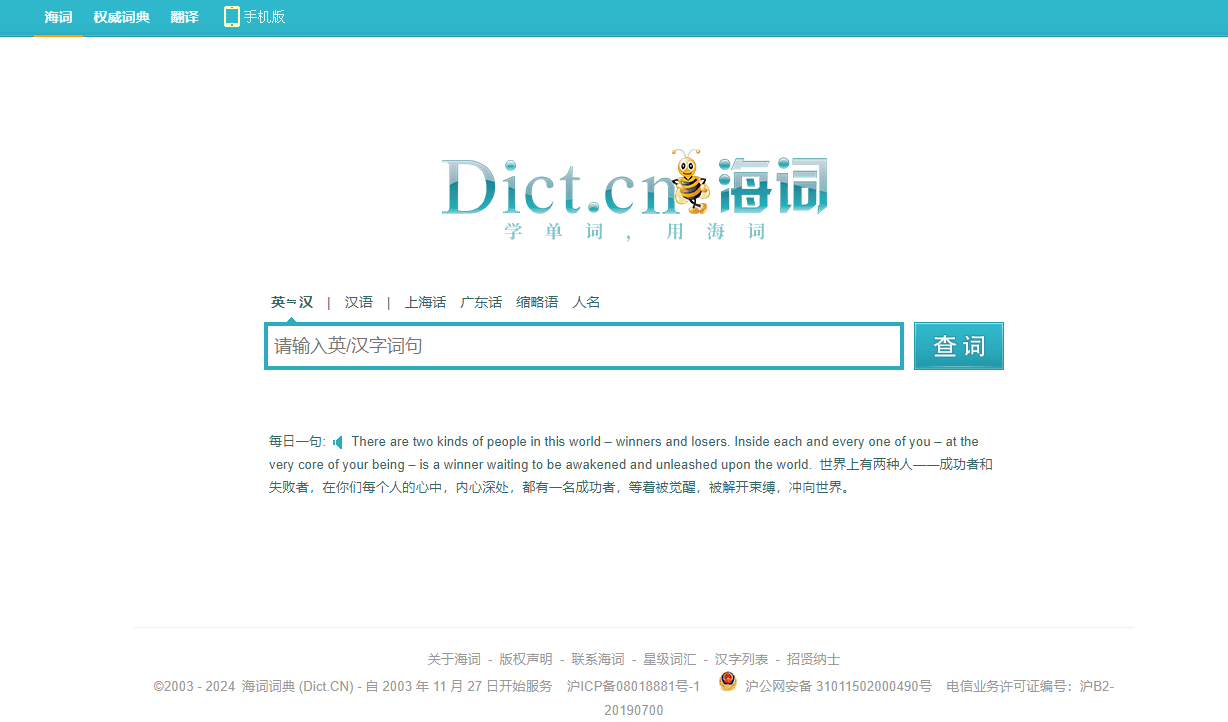1228x722 pixels.
Task: Go to 翻译 in the top navigation
Action: pos(184,17)
